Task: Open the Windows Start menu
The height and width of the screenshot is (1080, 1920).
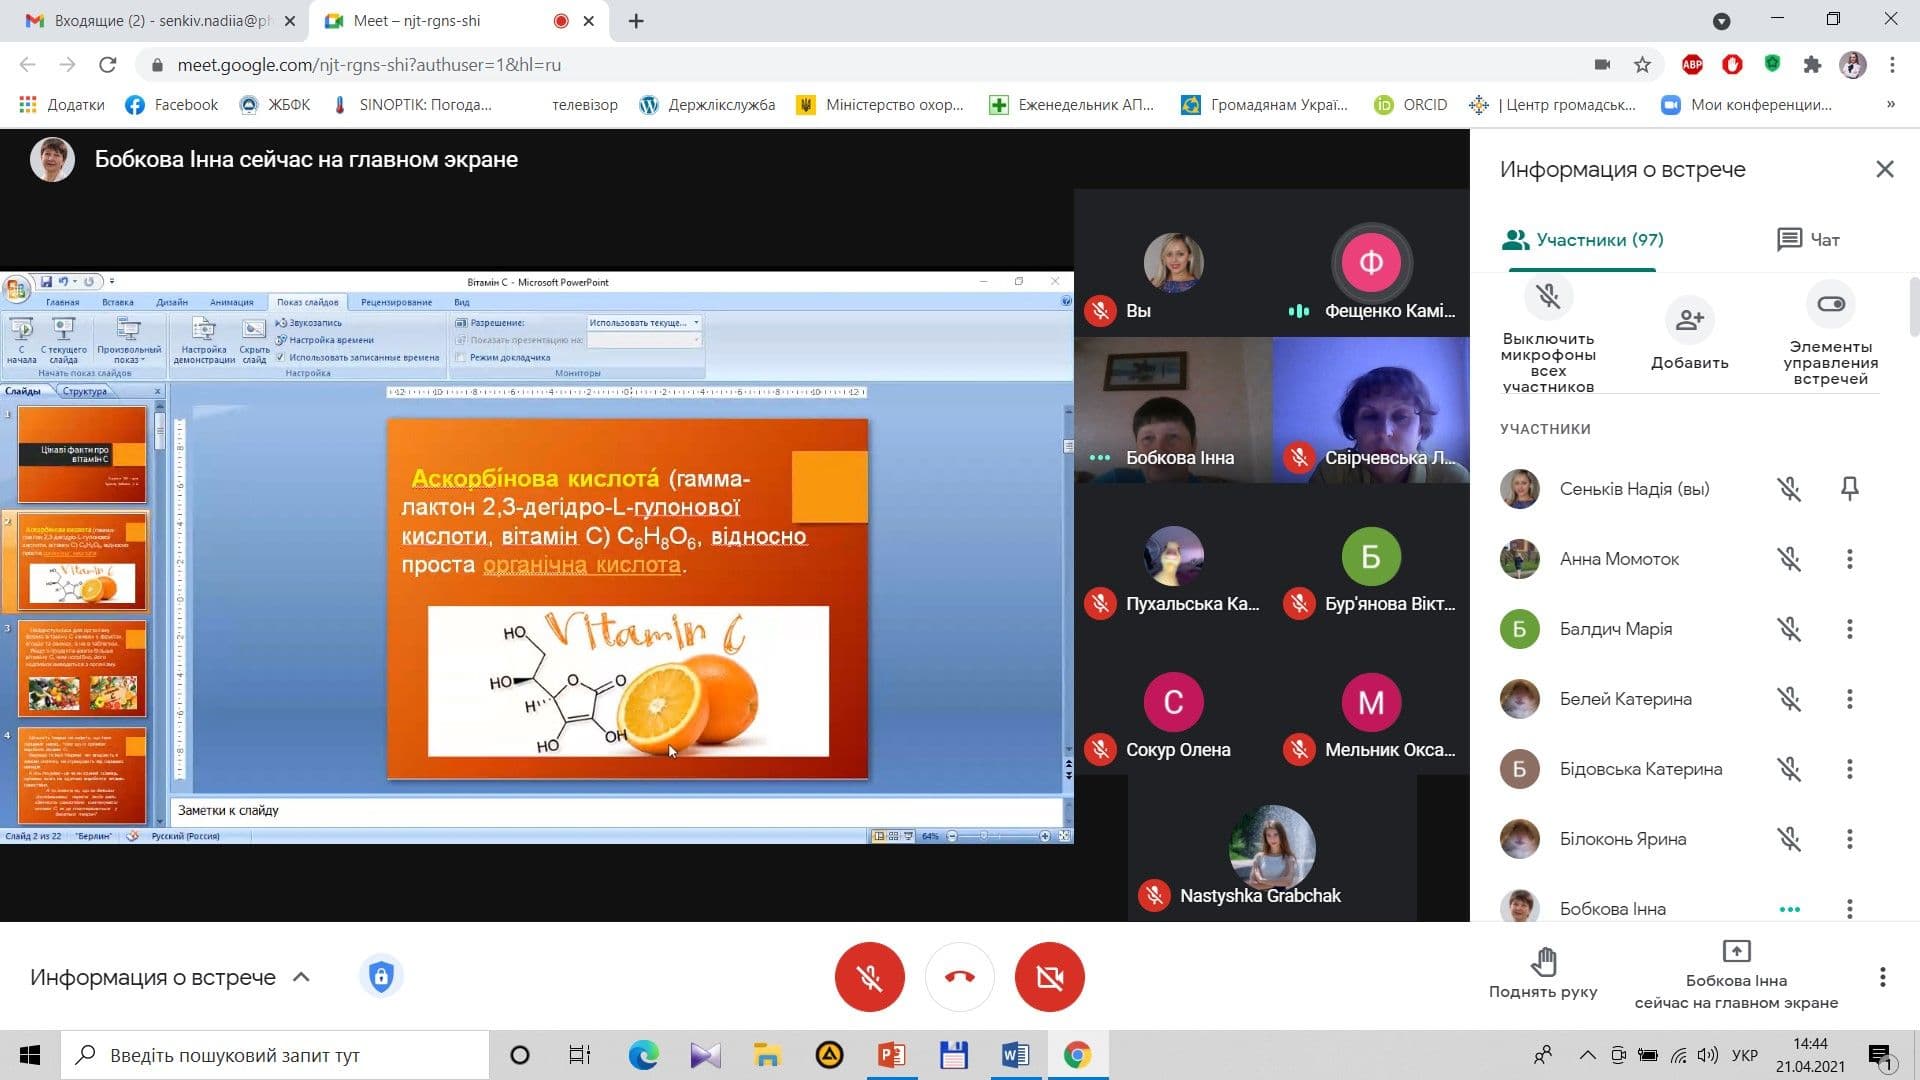Action: tap(30, 1055)
